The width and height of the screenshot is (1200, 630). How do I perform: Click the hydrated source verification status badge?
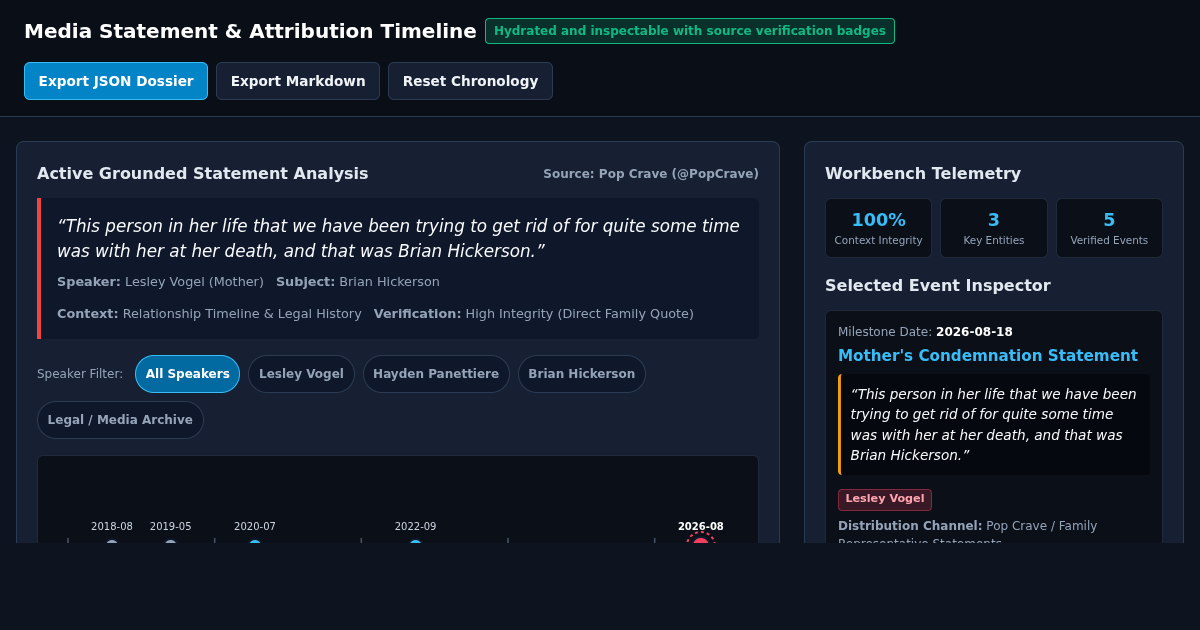tap(690, 31)
